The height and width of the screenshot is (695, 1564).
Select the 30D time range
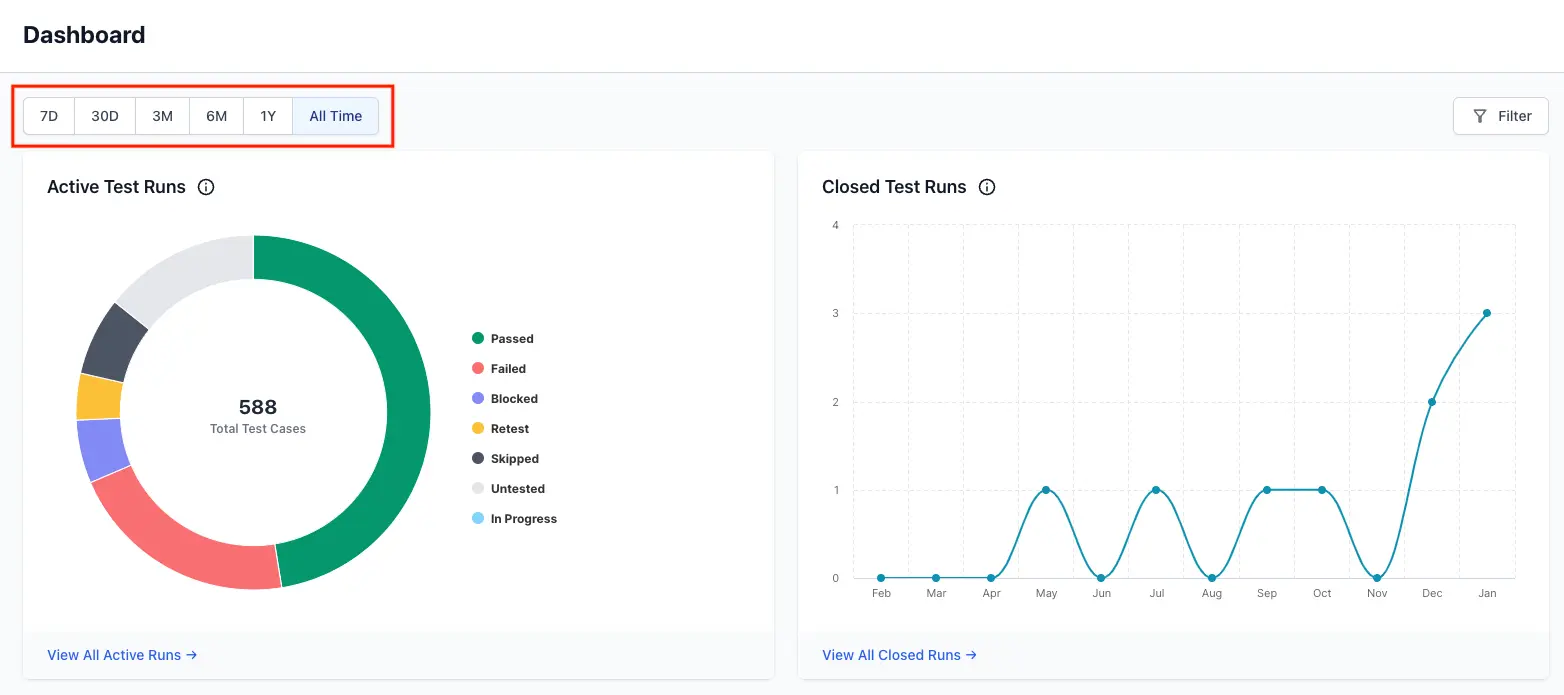(x=105, y=116)
